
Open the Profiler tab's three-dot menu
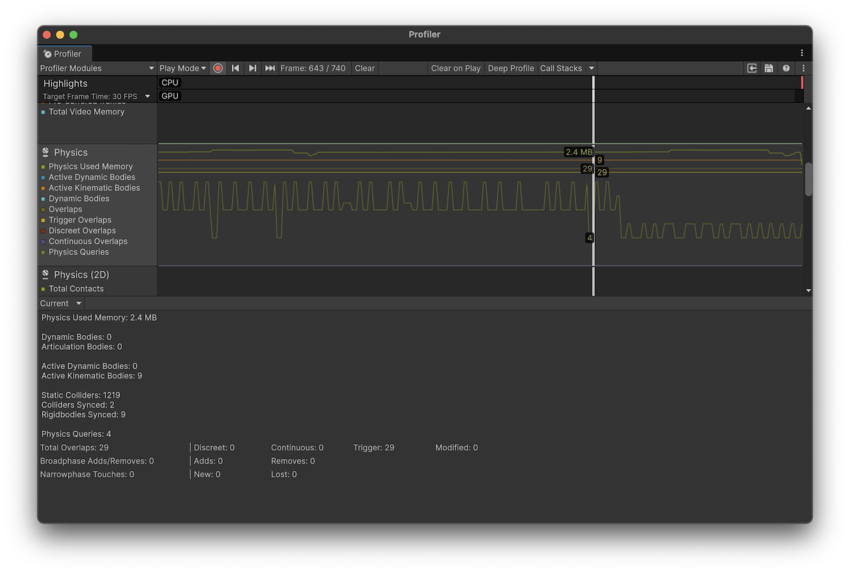(x=801, y=53)
